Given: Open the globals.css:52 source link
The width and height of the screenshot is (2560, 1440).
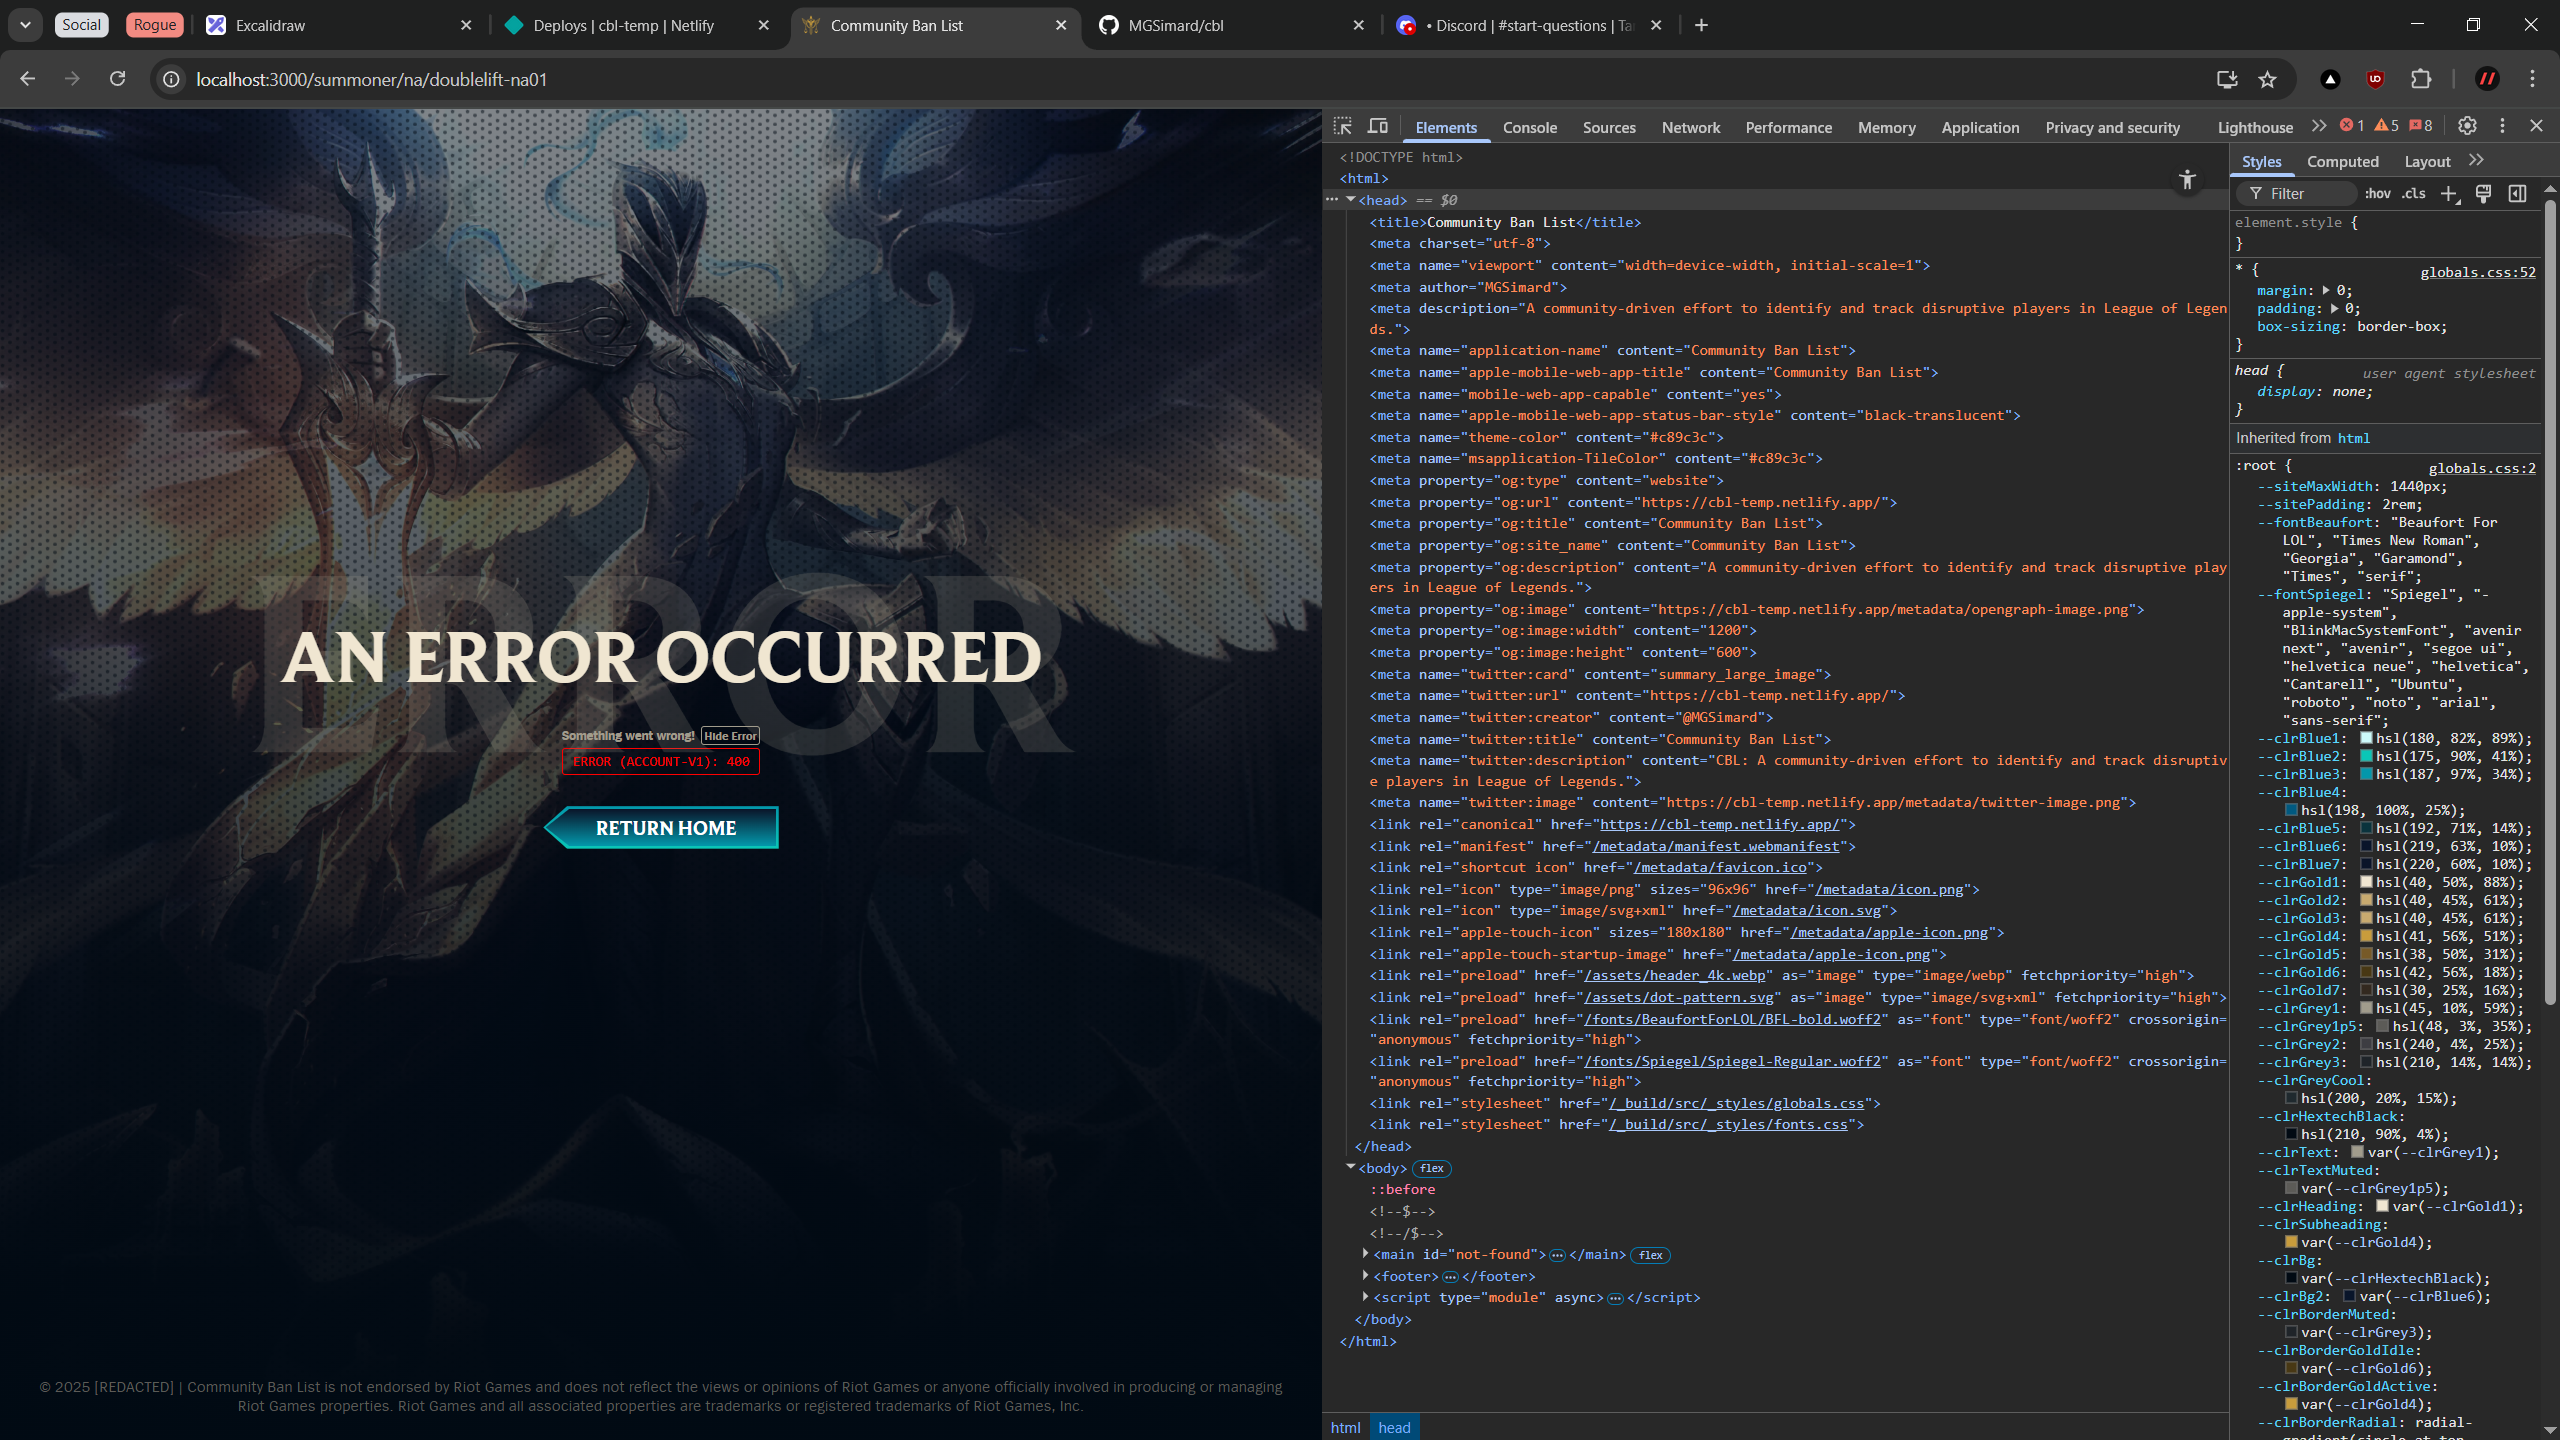Looking at the screenshot, I should 2478,272.
